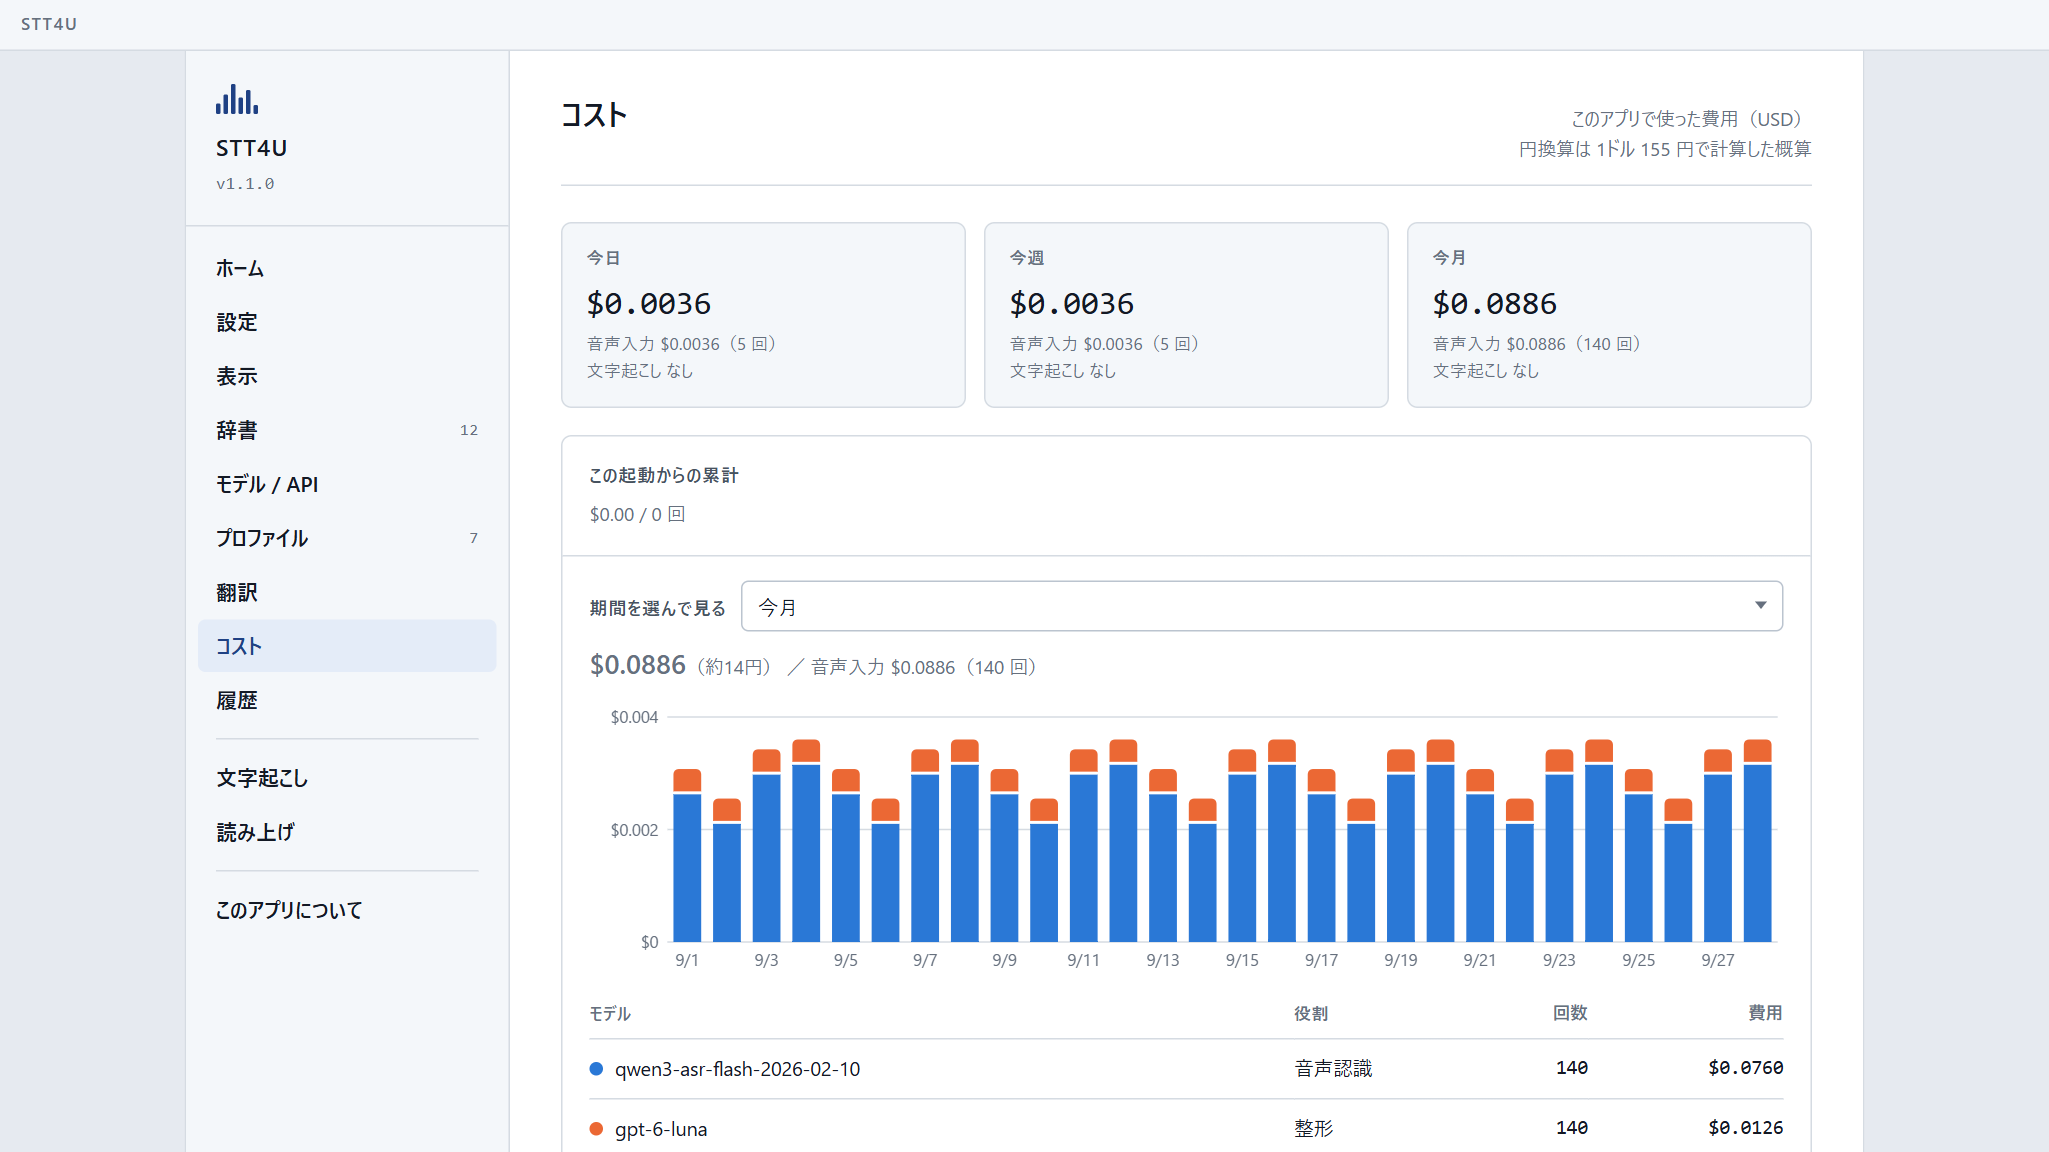
Task: Click the 今月 cost summary card
Action: [x=1608, y=315]
